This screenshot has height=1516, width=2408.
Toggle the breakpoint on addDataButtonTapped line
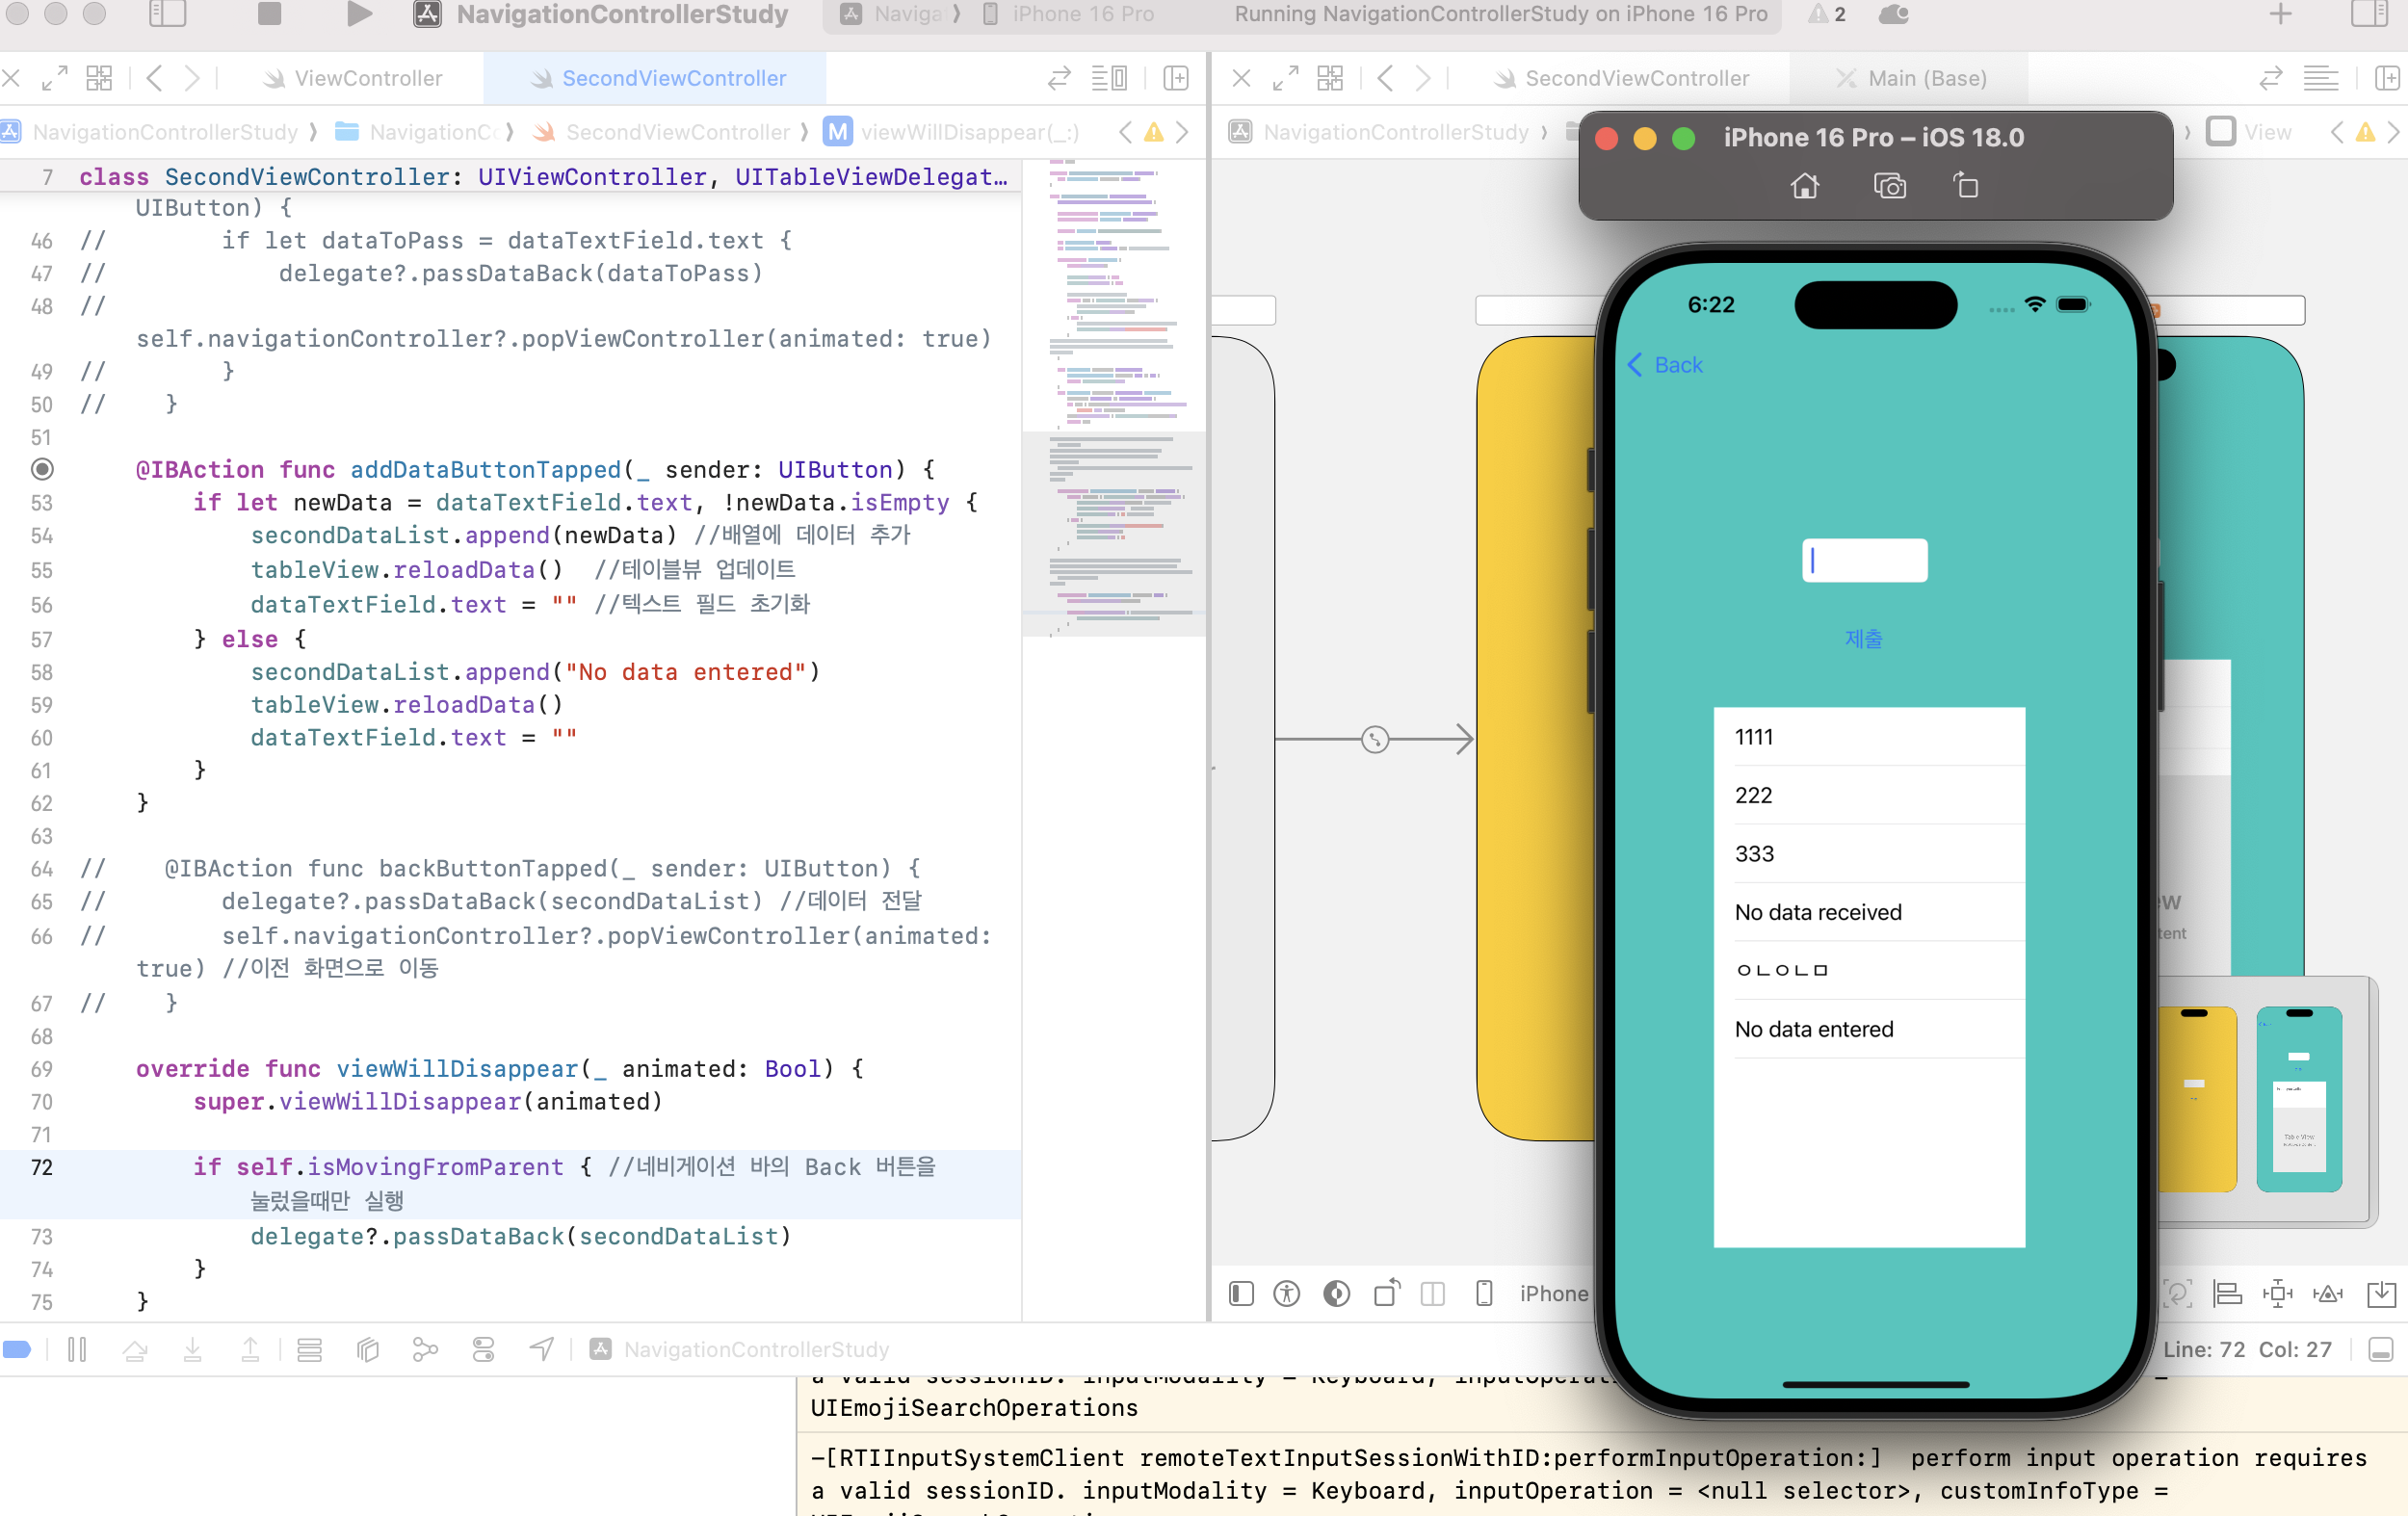42,469
